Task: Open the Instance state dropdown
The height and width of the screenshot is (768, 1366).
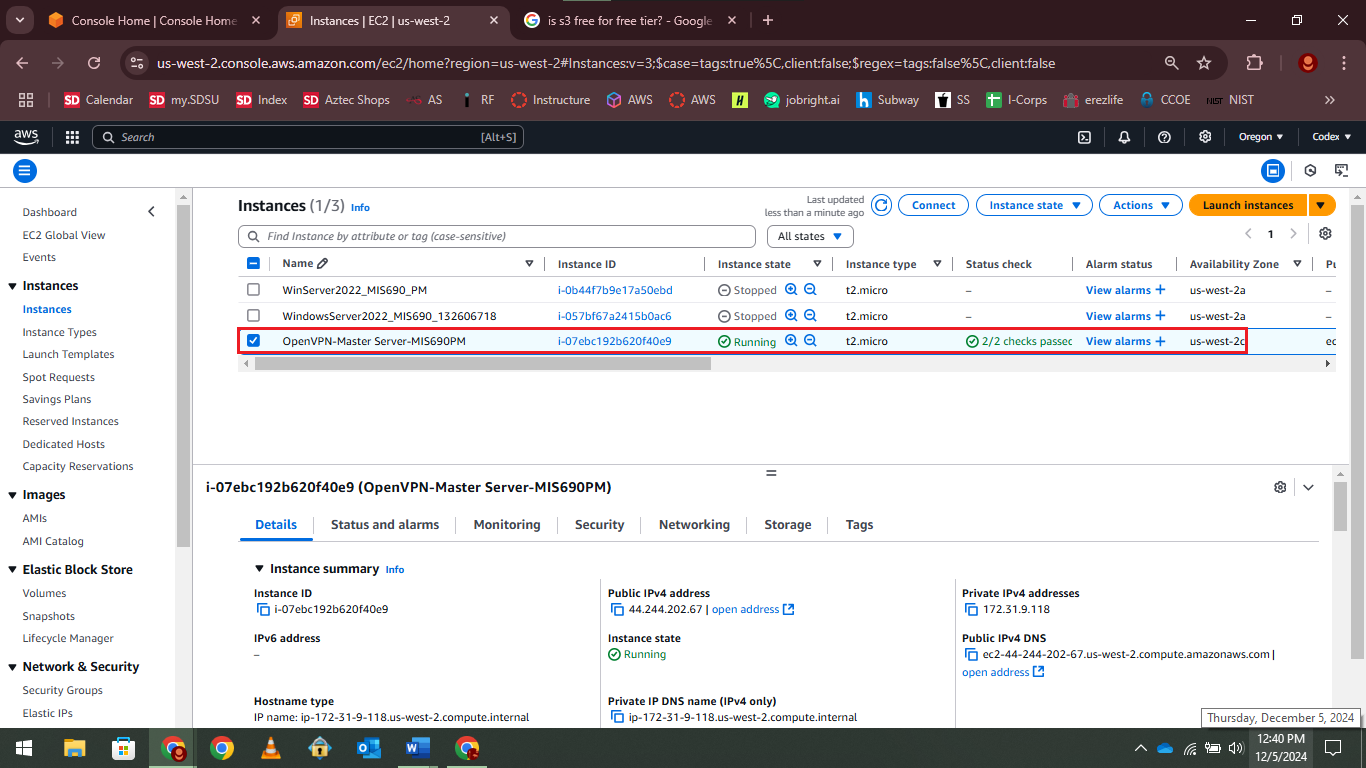Action: [x=1034, y=205]
